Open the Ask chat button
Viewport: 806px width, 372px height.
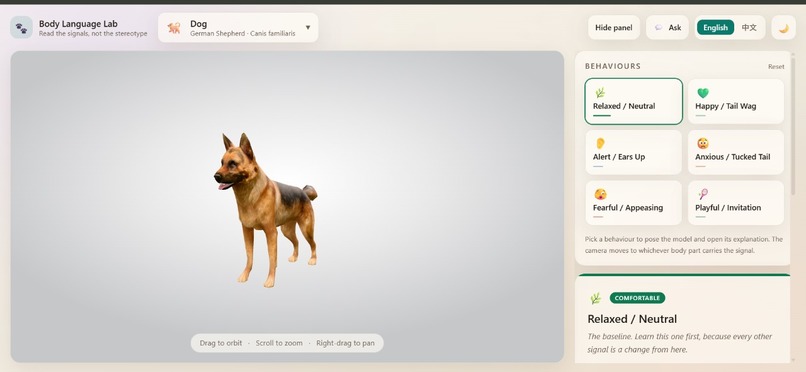coord(667,28)
